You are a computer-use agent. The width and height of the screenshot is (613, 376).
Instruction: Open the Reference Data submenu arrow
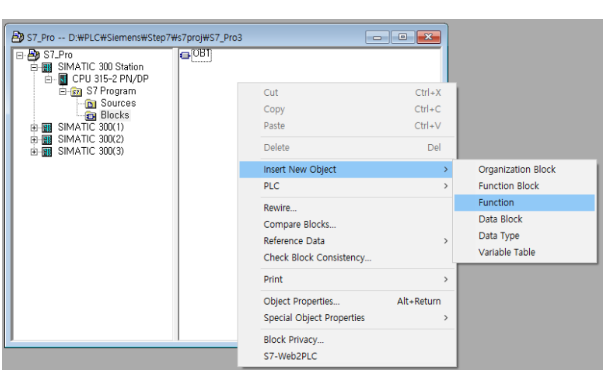[446, 241]
